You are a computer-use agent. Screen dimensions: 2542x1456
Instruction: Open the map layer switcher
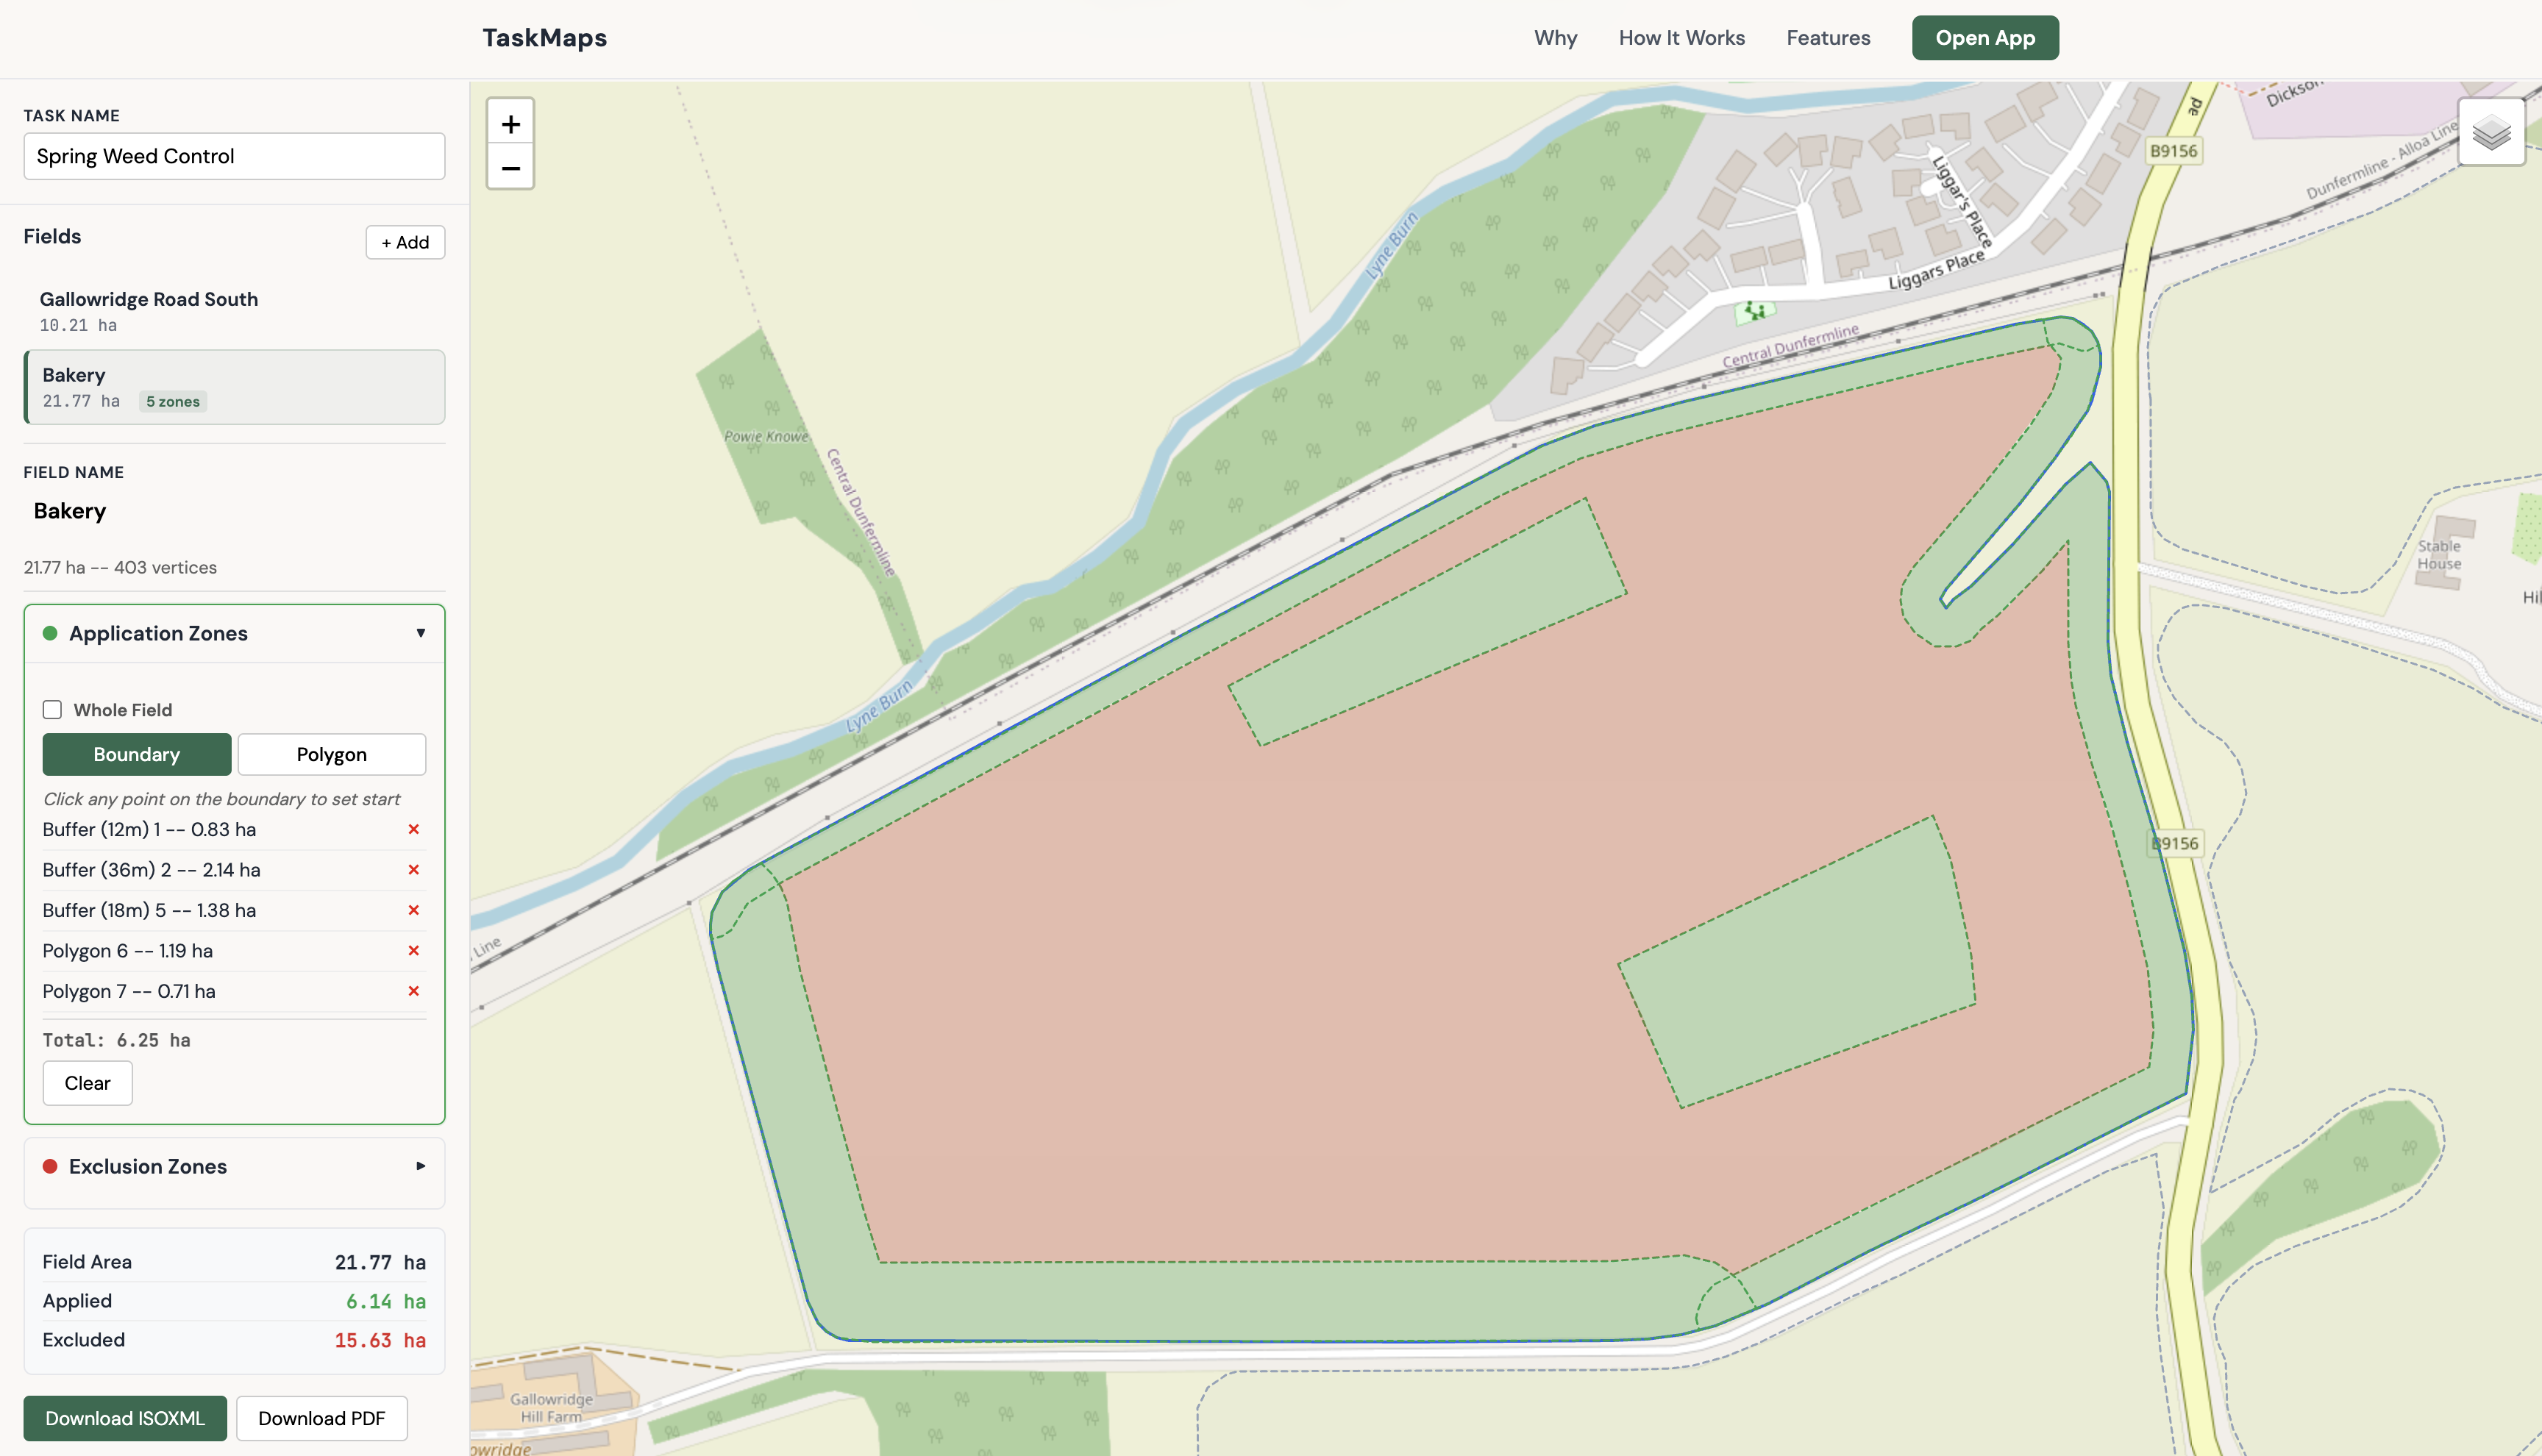click(x=2492, y=133)
